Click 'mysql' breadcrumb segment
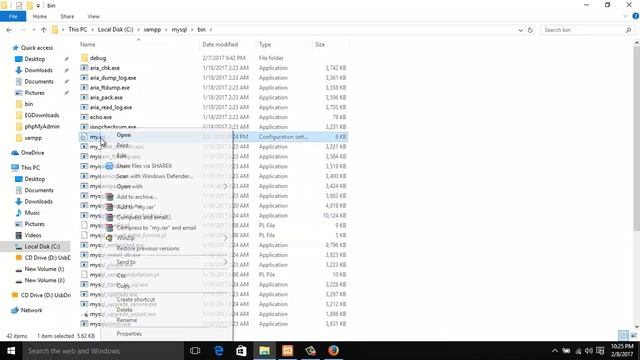 point(179,30)
